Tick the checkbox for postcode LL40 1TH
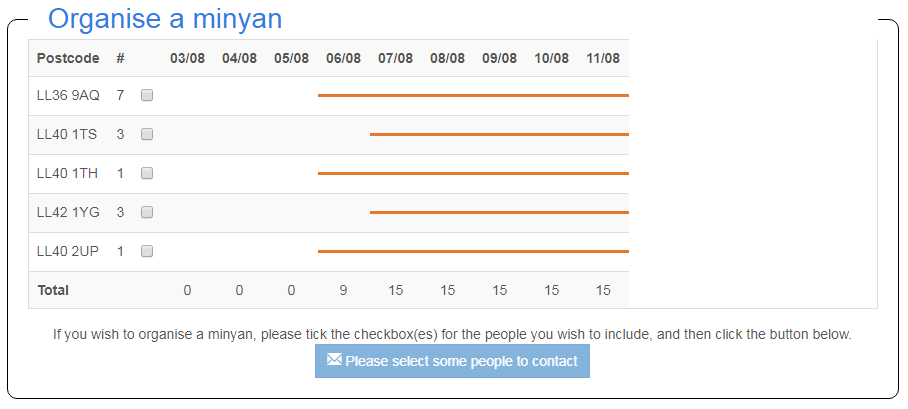The height and width of the screenshot is (409, 908). coord(147,173)
